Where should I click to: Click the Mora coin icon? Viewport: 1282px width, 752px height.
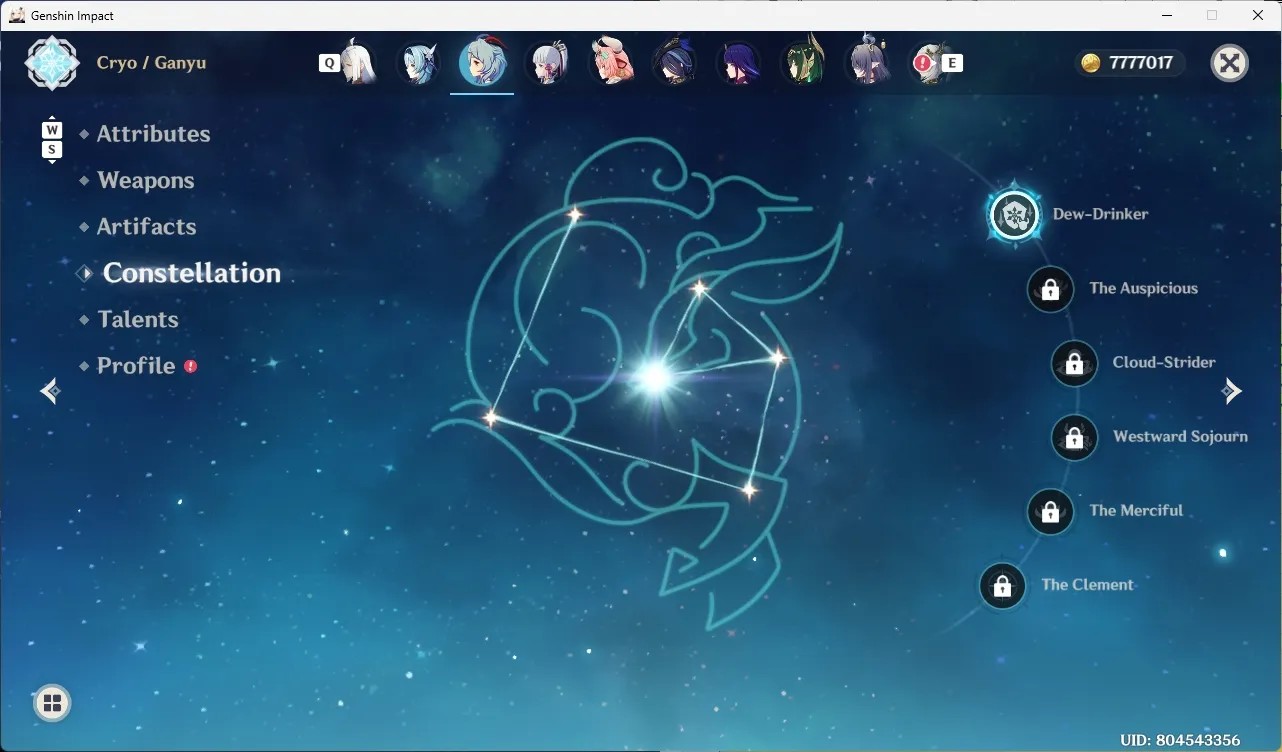point(1091,63)
